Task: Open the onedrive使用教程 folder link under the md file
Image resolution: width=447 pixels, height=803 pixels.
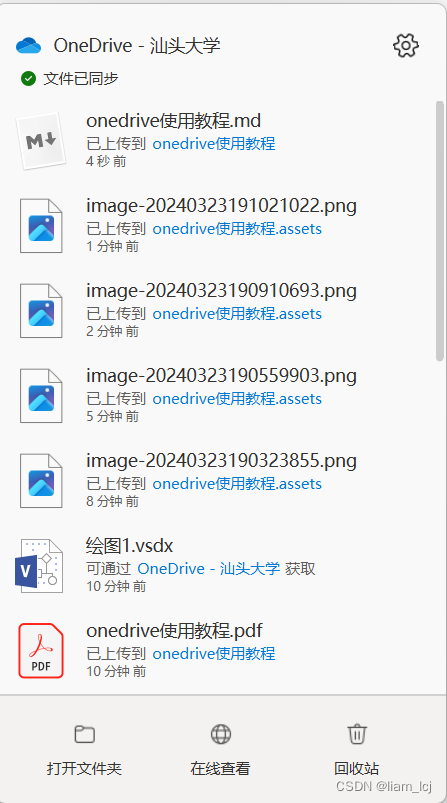Action: 214,143
